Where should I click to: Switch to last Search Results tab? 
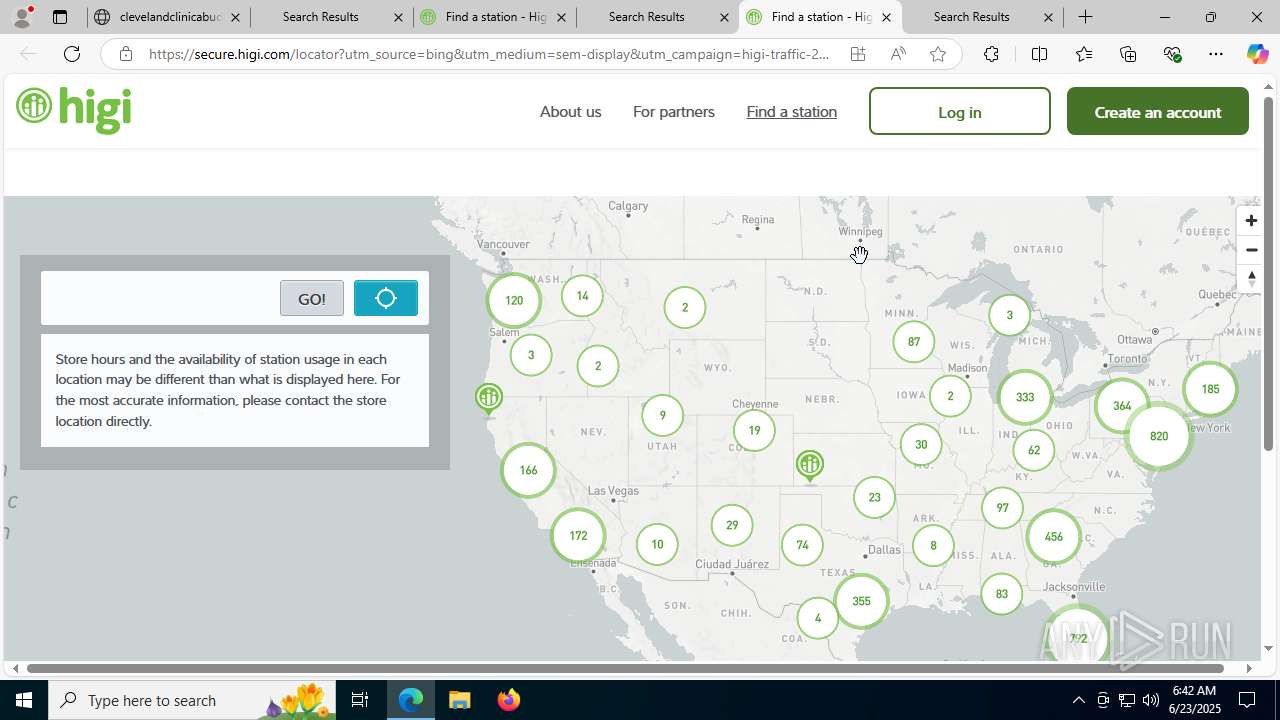(983, 17)
